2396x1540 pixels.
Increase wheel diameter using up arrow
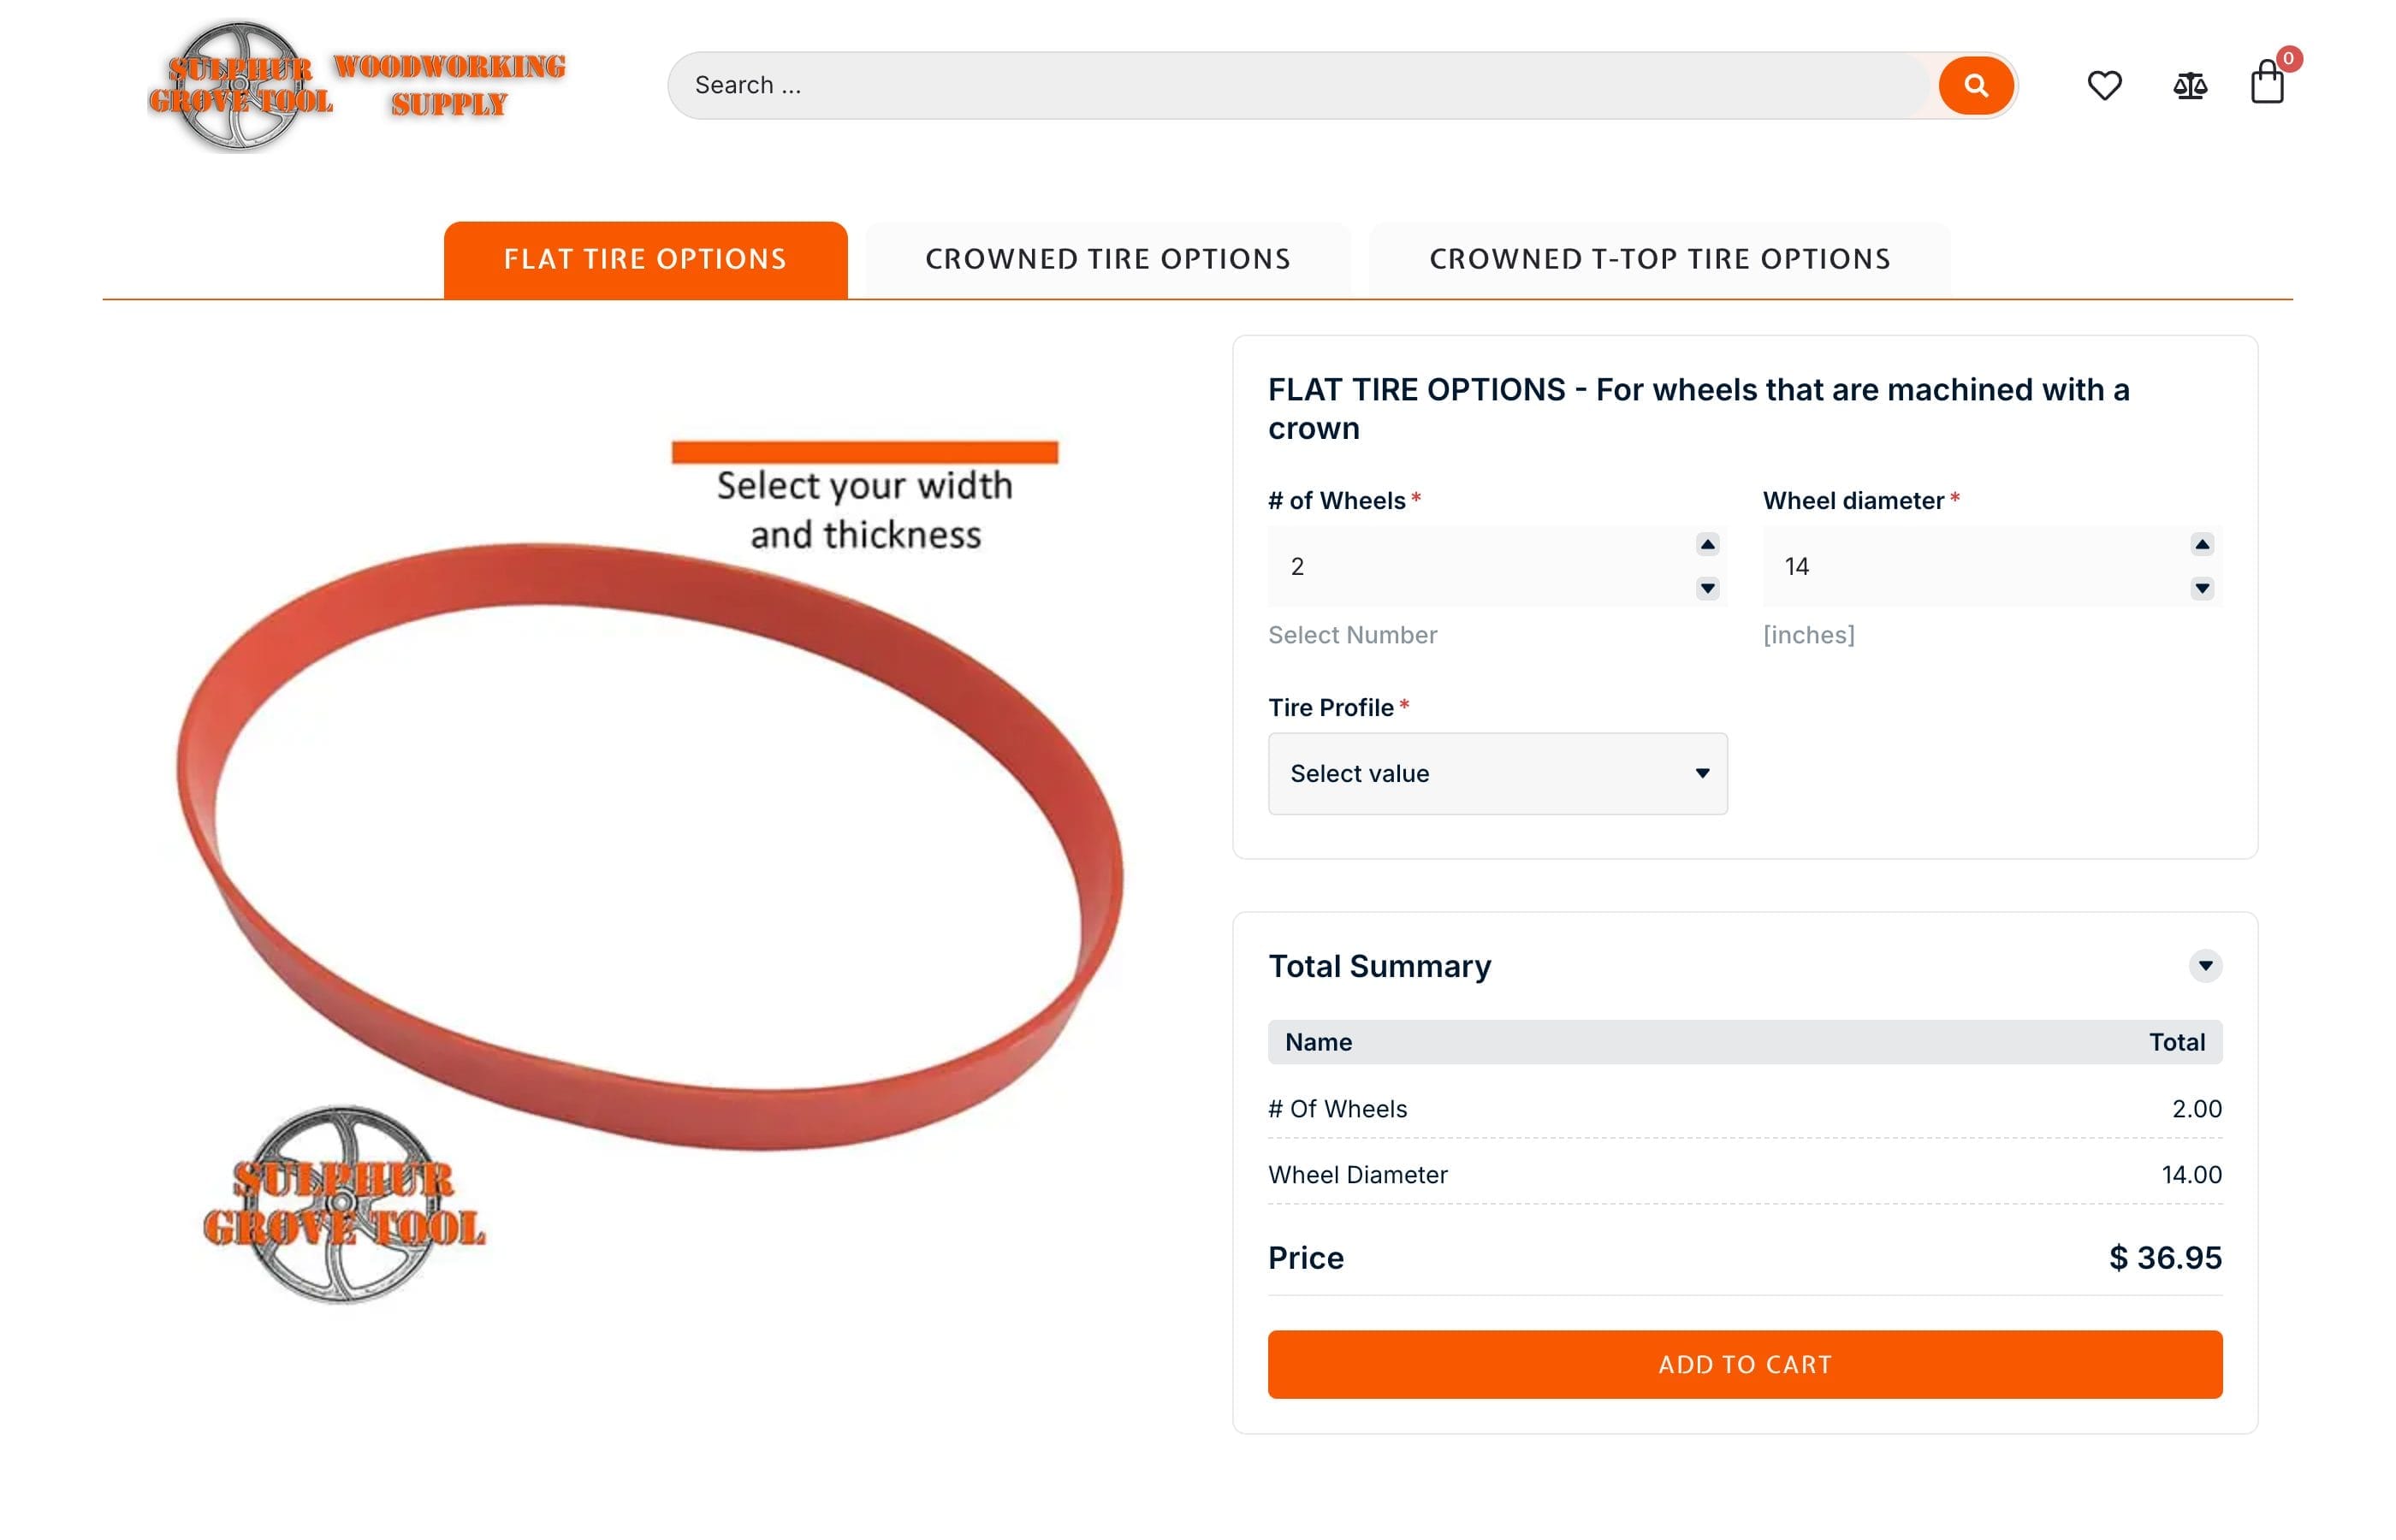tap(2201, 544)
